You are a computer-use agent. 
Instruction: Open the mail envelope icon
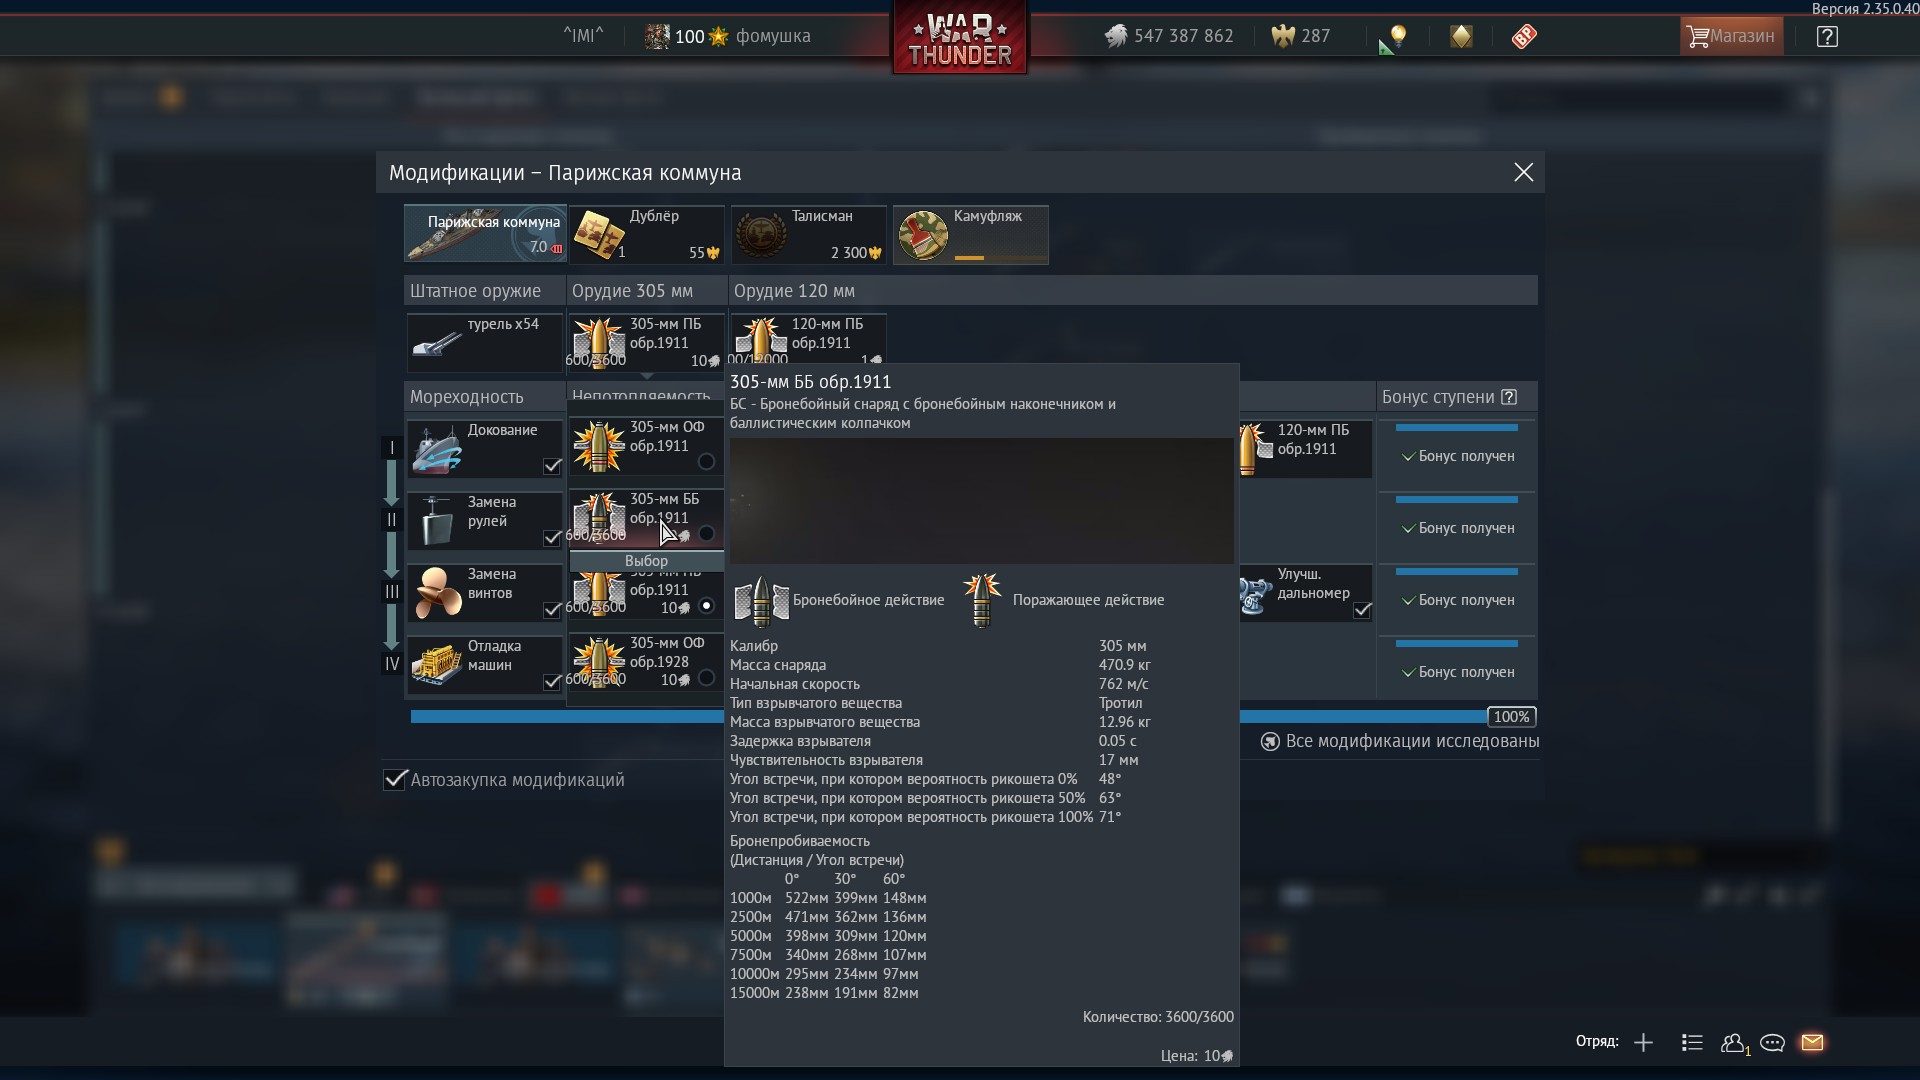1812,1043
